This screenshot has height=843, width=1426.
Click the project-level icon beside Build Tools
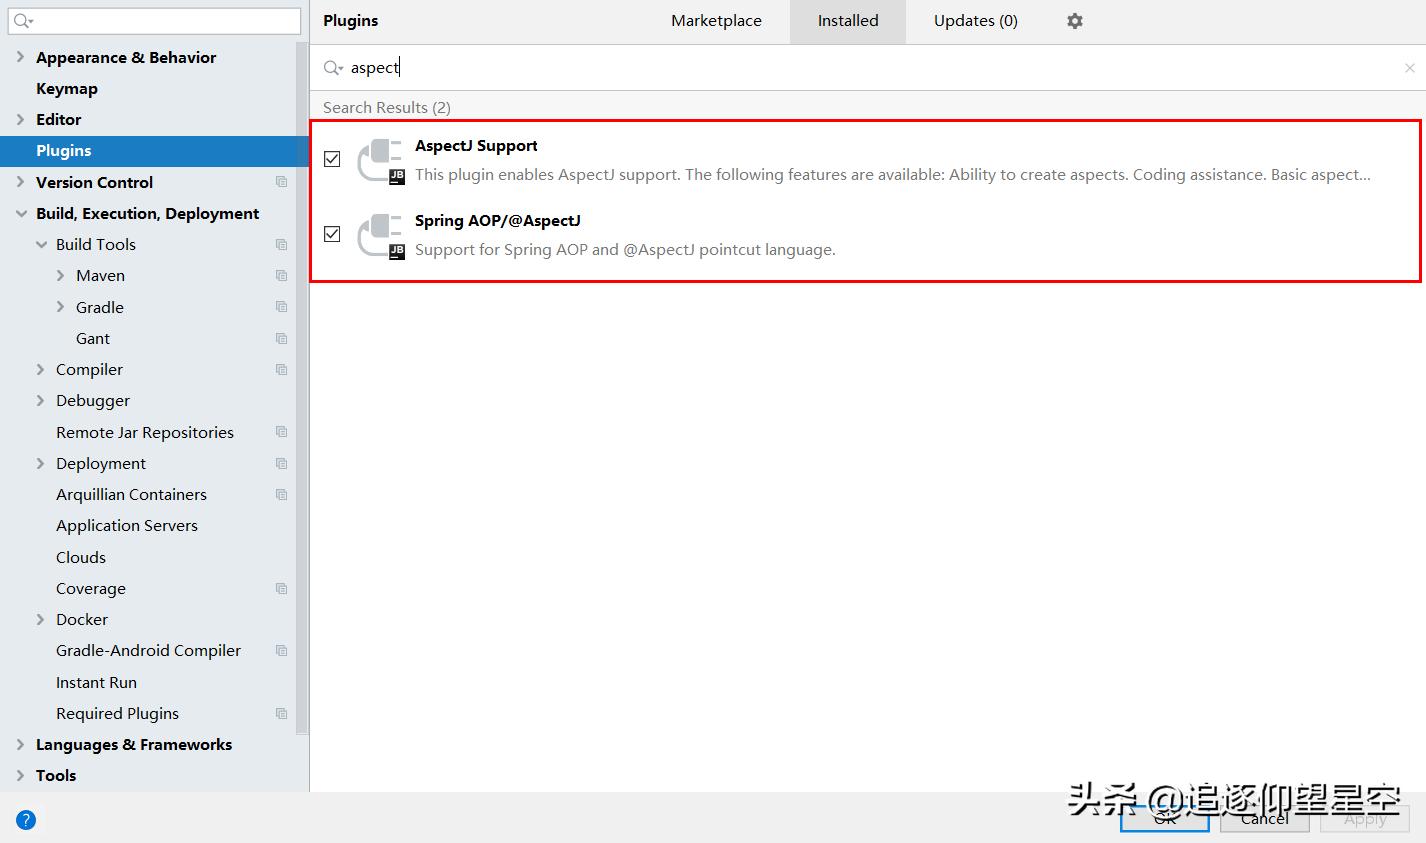point(281,245)
